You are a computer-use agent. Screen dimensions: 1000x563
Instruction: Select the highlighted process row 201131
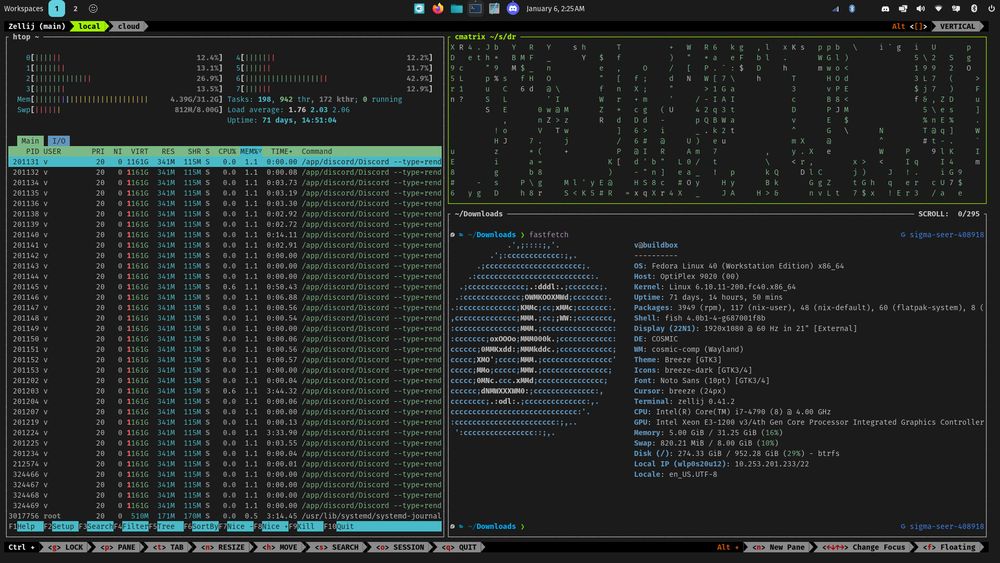pos(225,162)
